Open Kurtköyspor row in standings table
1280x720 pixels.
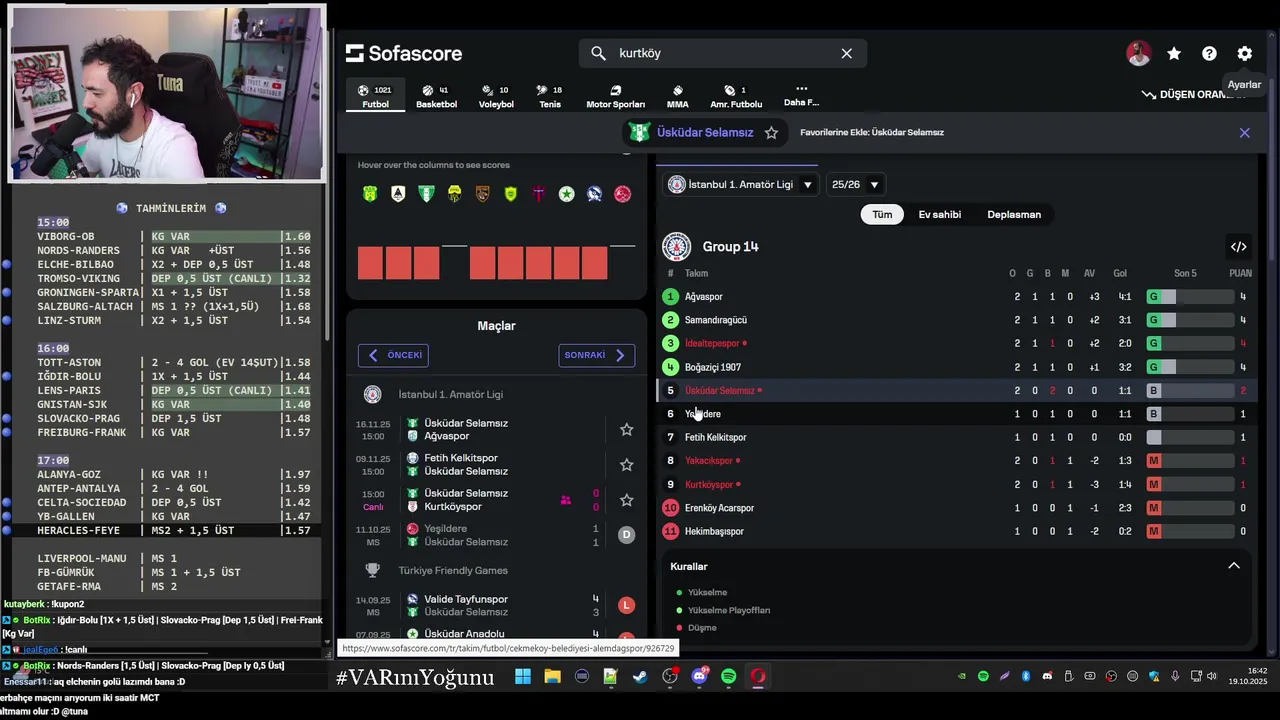[x=957, y=484]
